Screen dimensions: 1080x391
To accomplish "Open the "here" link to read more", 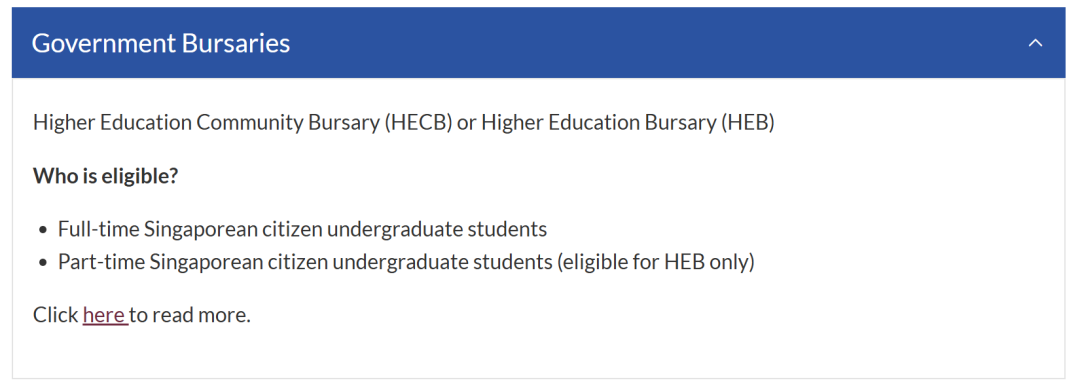I will click(x=105, y=315).
